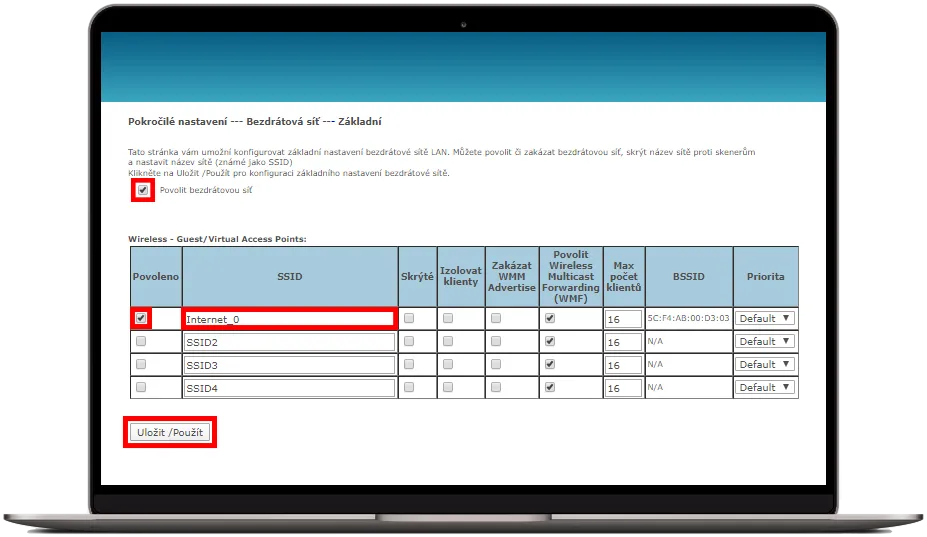927x537 pixels.
Task: Select Max počet klientů field for Internet_0
Action: (622, 319)
